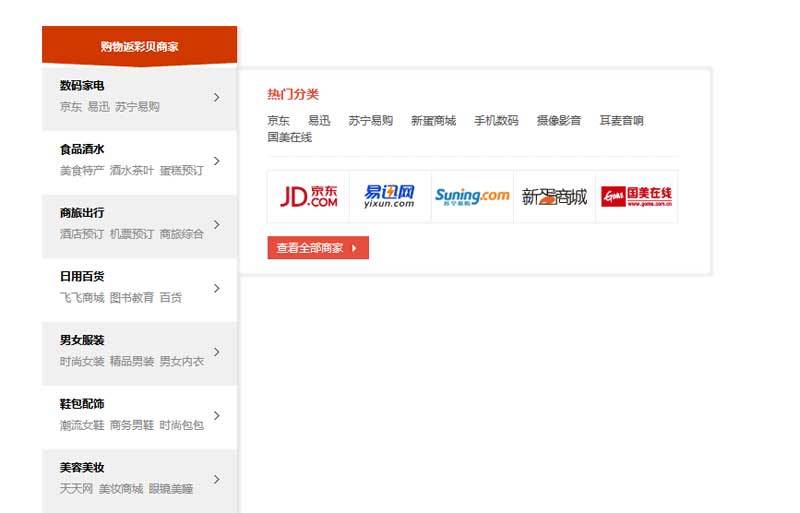Screen dimensions: 800x513
Task: Select the 蛋糕预订 sub-link
Action: 181,171
